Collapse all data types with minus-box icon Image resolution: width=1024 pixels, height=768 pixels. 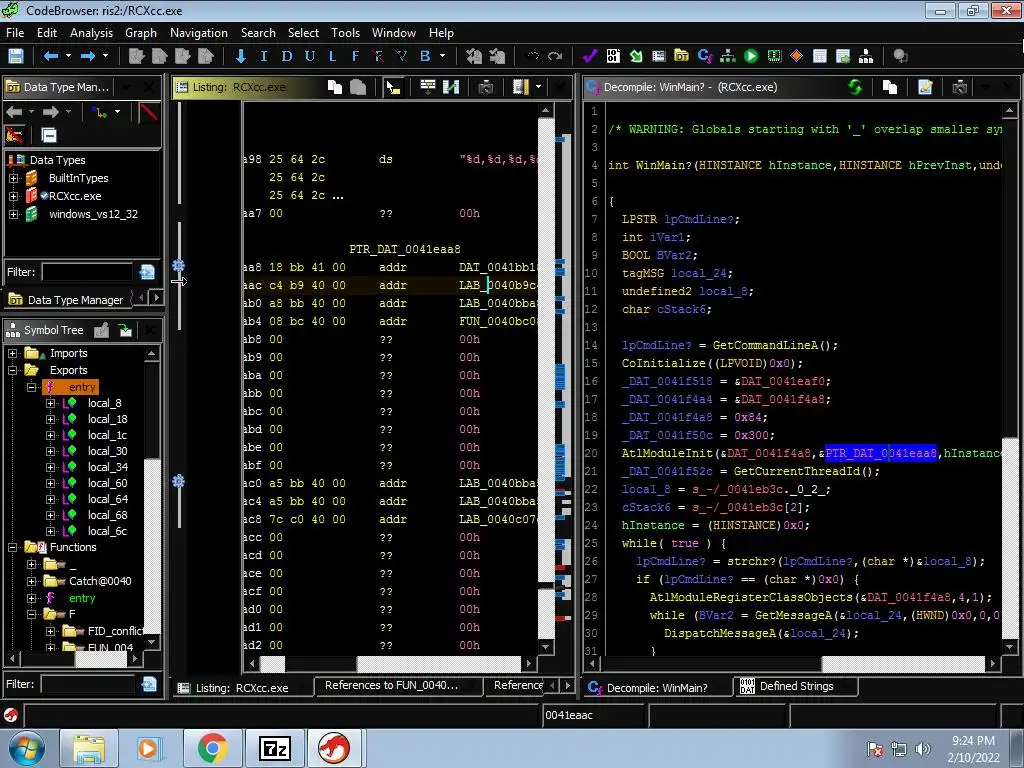click(x=49, y=135)
